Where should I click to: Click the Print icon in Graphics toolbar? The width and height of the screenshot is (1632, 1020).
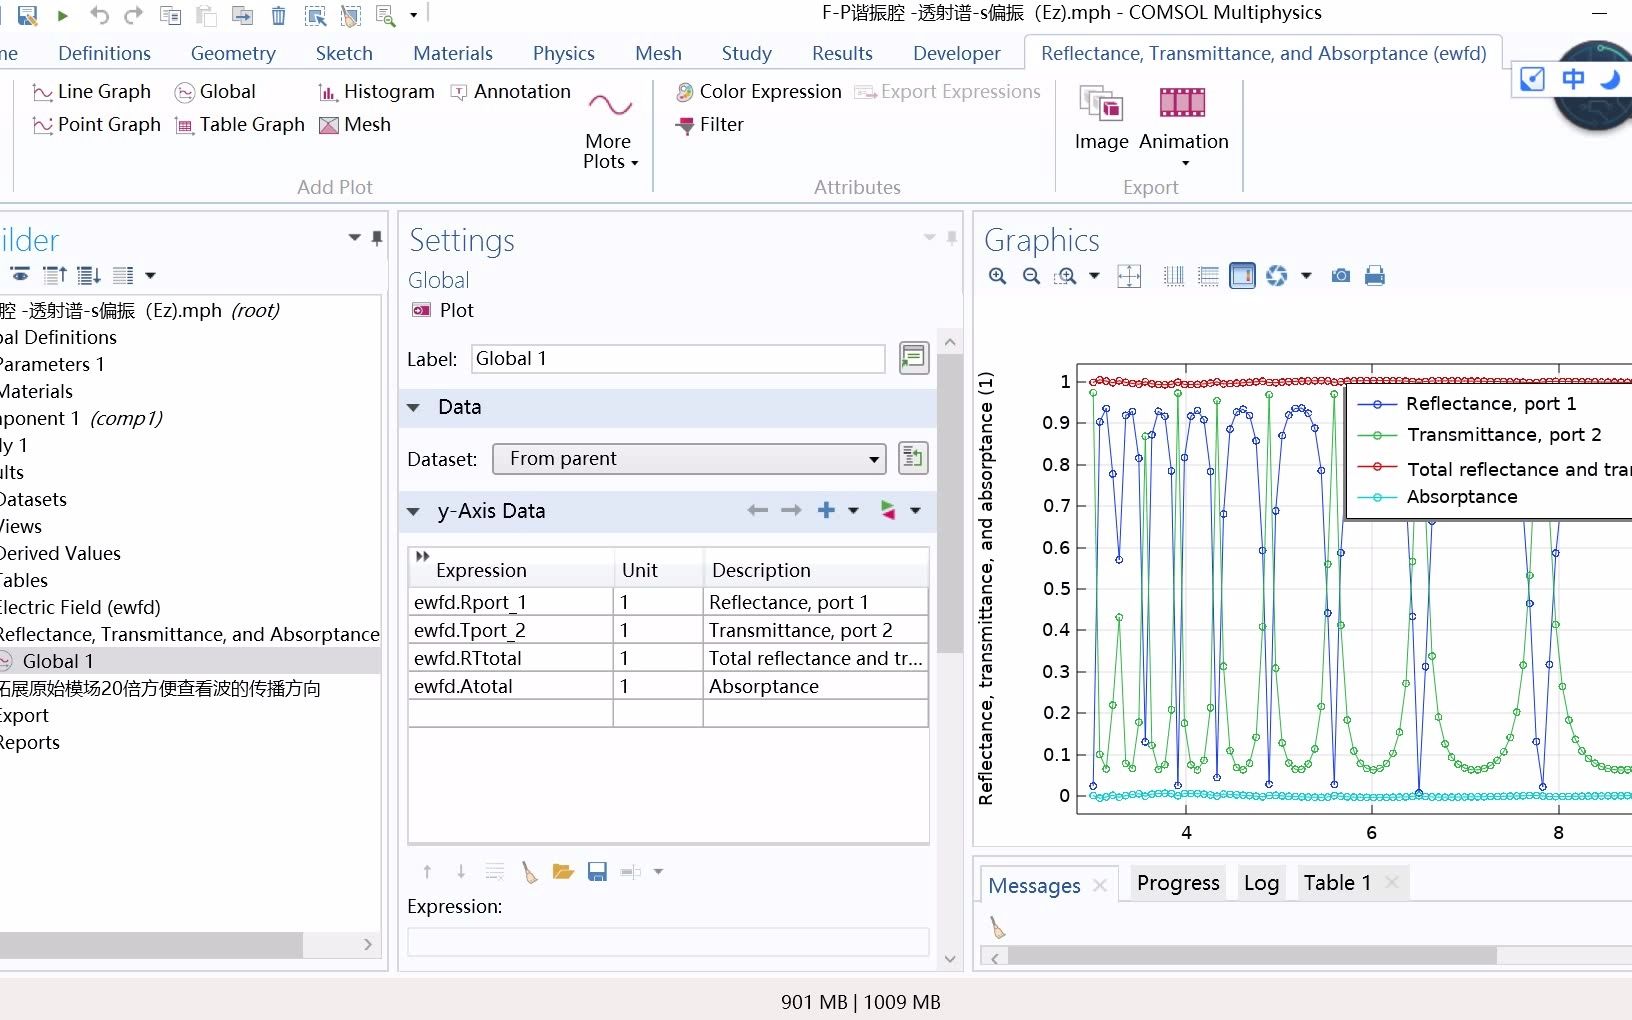click(x=1375, y=276)
